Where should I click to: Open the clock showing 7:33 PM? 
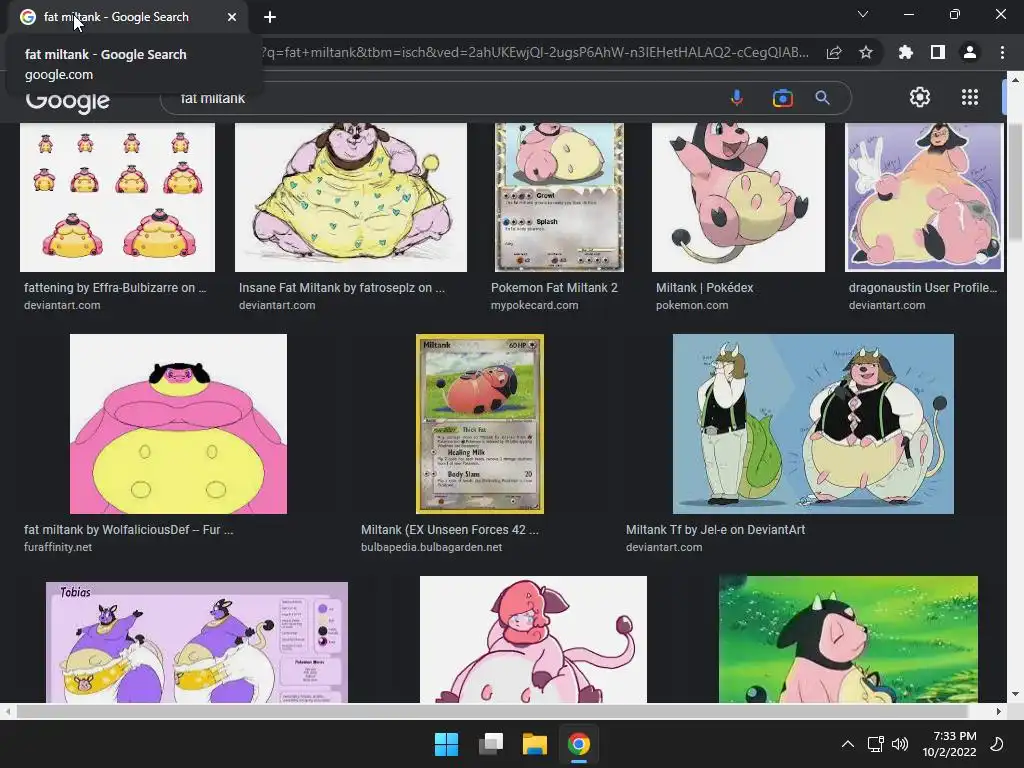click(950, 744)
